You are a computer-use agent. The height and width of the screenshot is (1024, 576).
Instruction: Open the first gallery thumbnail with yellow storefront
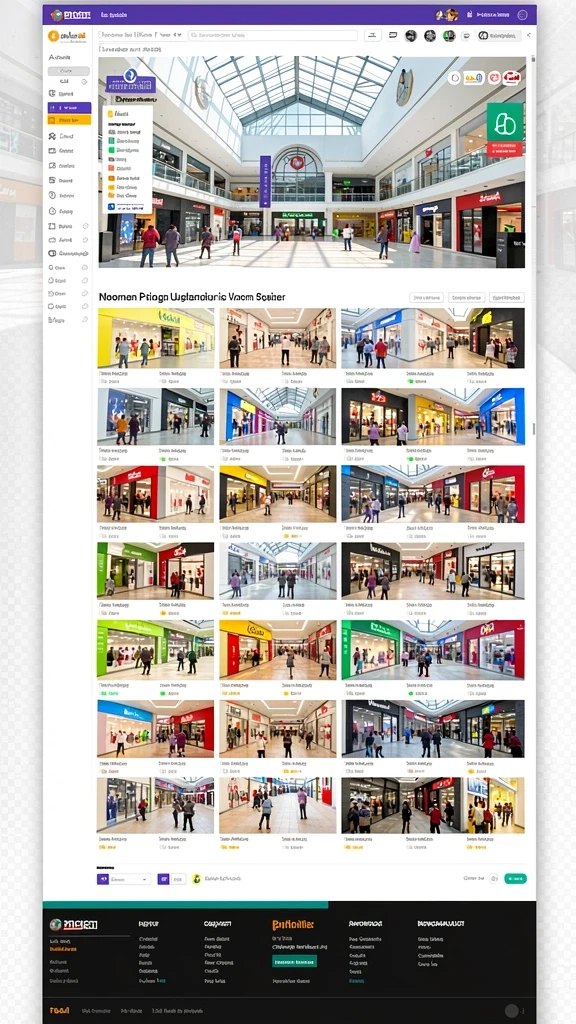point(156,338)
